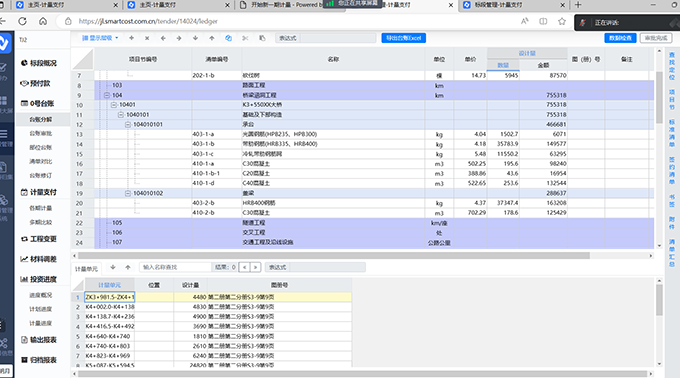This screenshot has width=680, height=378.
Task: Open 材料调差 in the sidebar
Action: coord(39,259)
